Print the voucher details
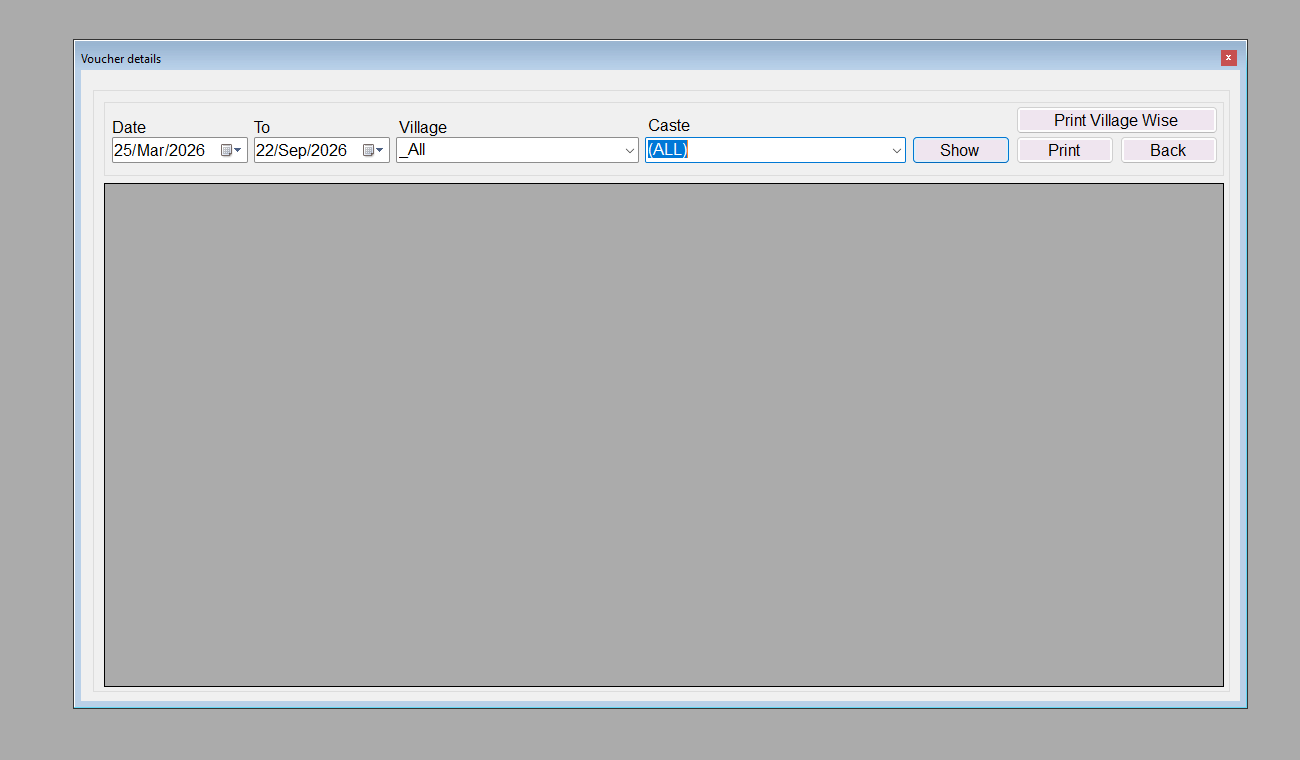1300x760 pixels. click(x=1064, y=150)
